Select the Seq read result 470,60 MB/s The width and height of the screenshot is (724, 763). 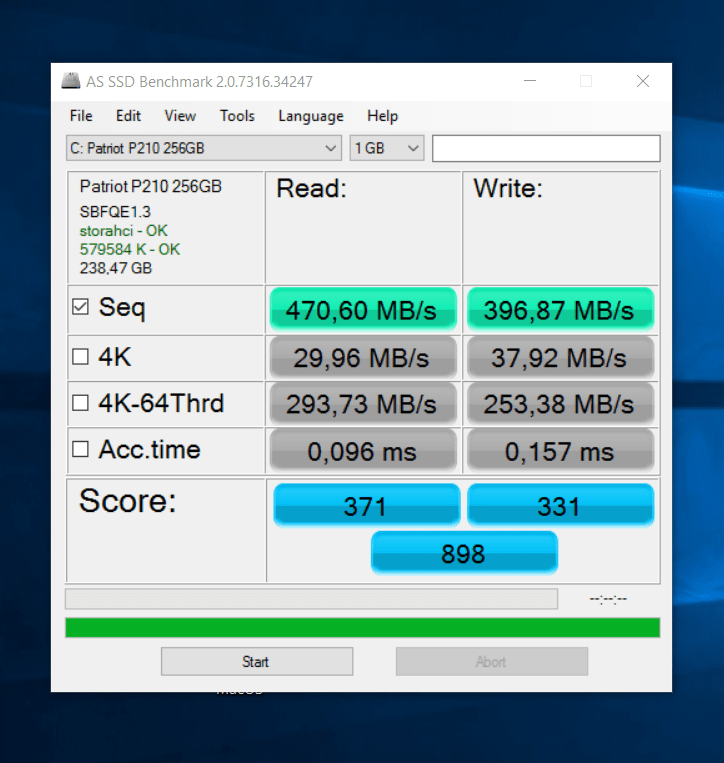click(x=363, y=309)
